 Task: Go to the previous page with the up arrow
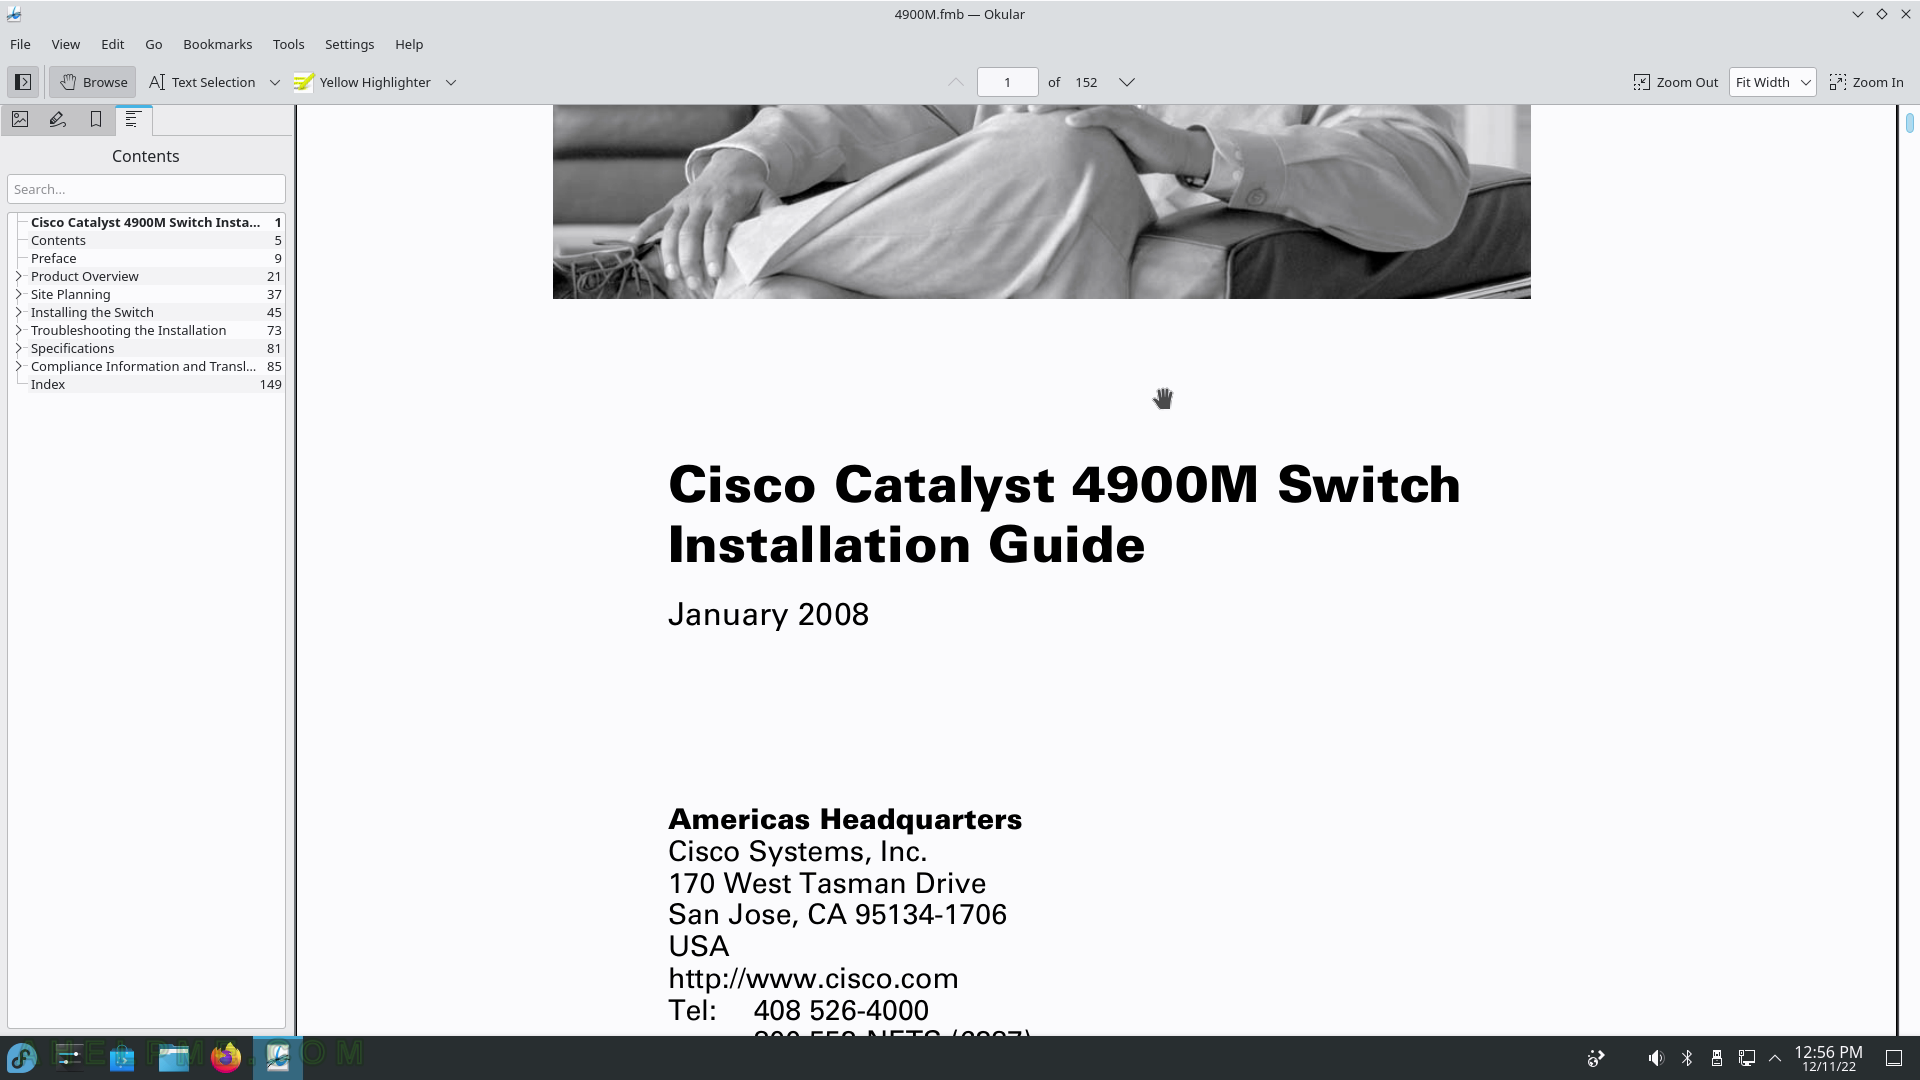click(x=956, y=82)
